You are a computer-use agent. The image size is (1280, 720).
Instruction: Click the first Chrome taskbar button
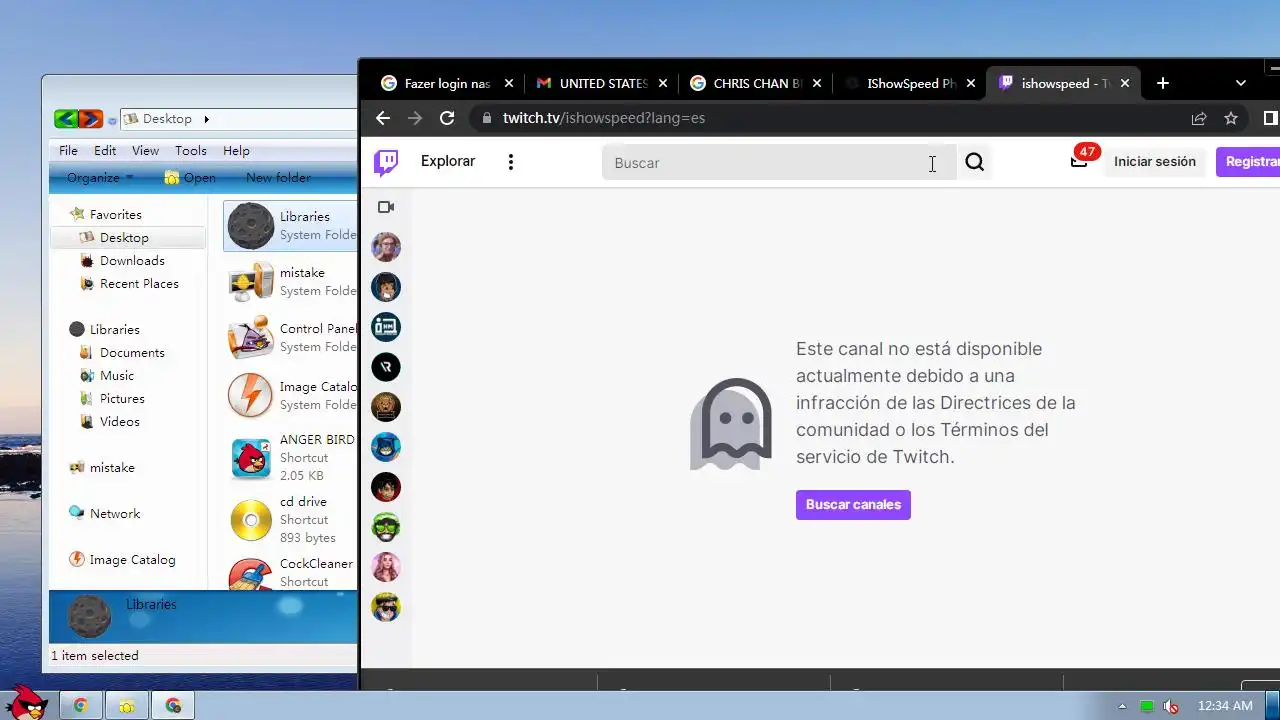click(80, 706)
